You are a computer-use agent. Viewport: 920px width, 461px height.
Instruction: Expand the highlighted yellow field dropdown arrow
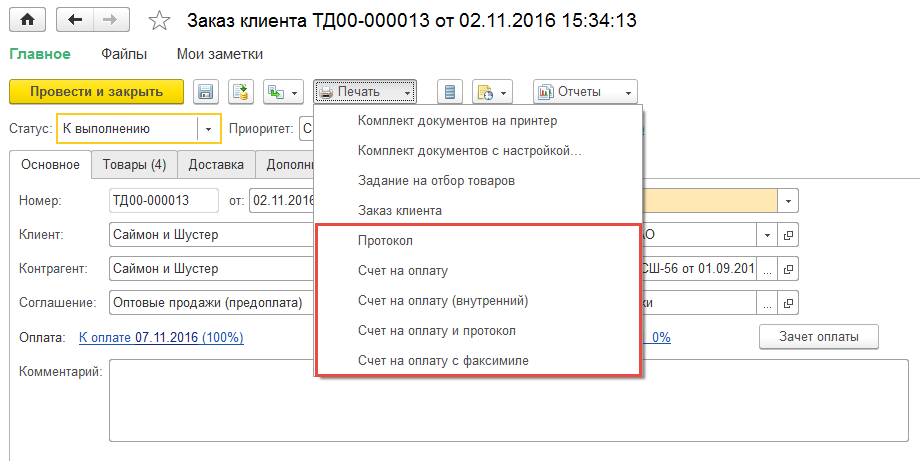[x=789, y=200]
